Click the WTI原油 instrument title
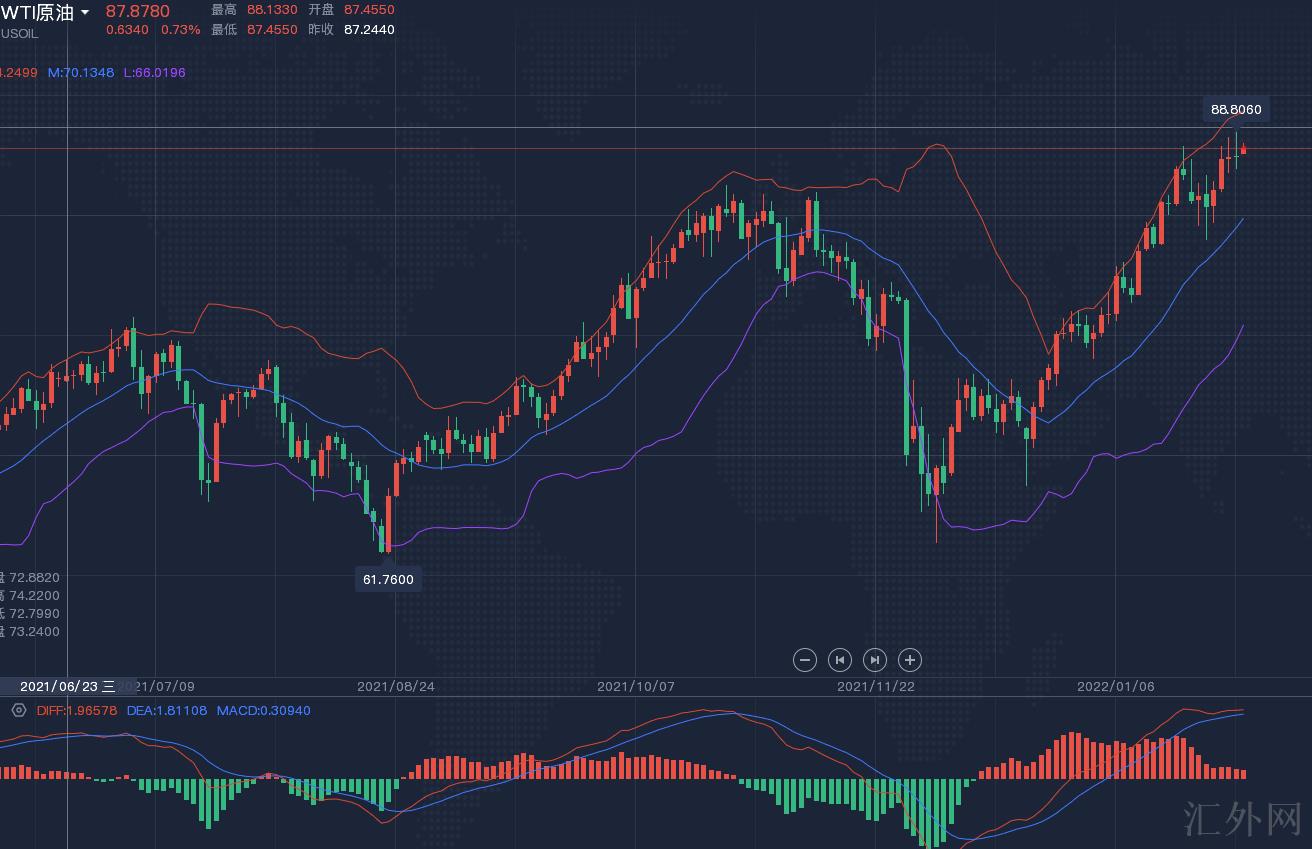 [x=37, y=13]
